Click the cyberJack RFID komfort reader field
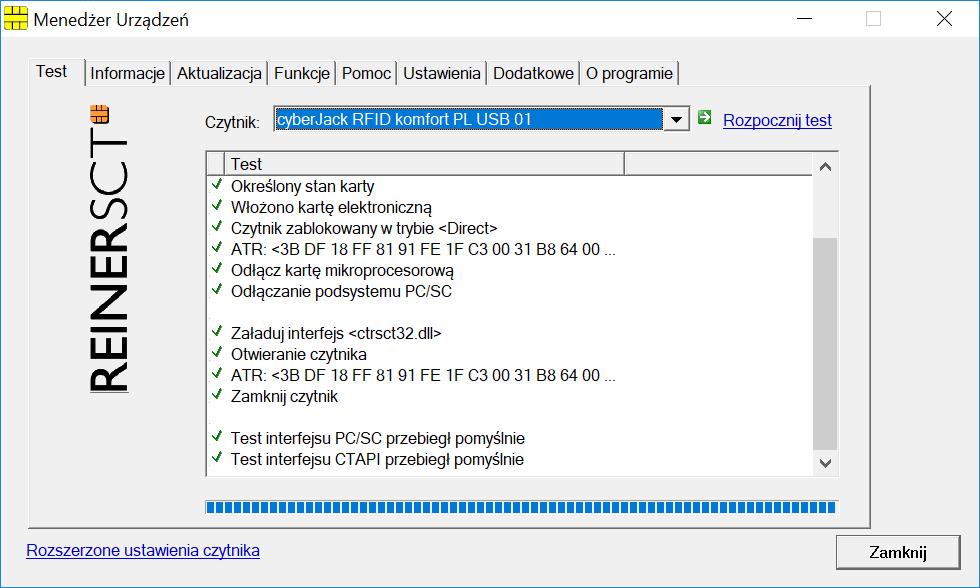The height and width of the screenshot is (588, 980). (x=469, y=119)
